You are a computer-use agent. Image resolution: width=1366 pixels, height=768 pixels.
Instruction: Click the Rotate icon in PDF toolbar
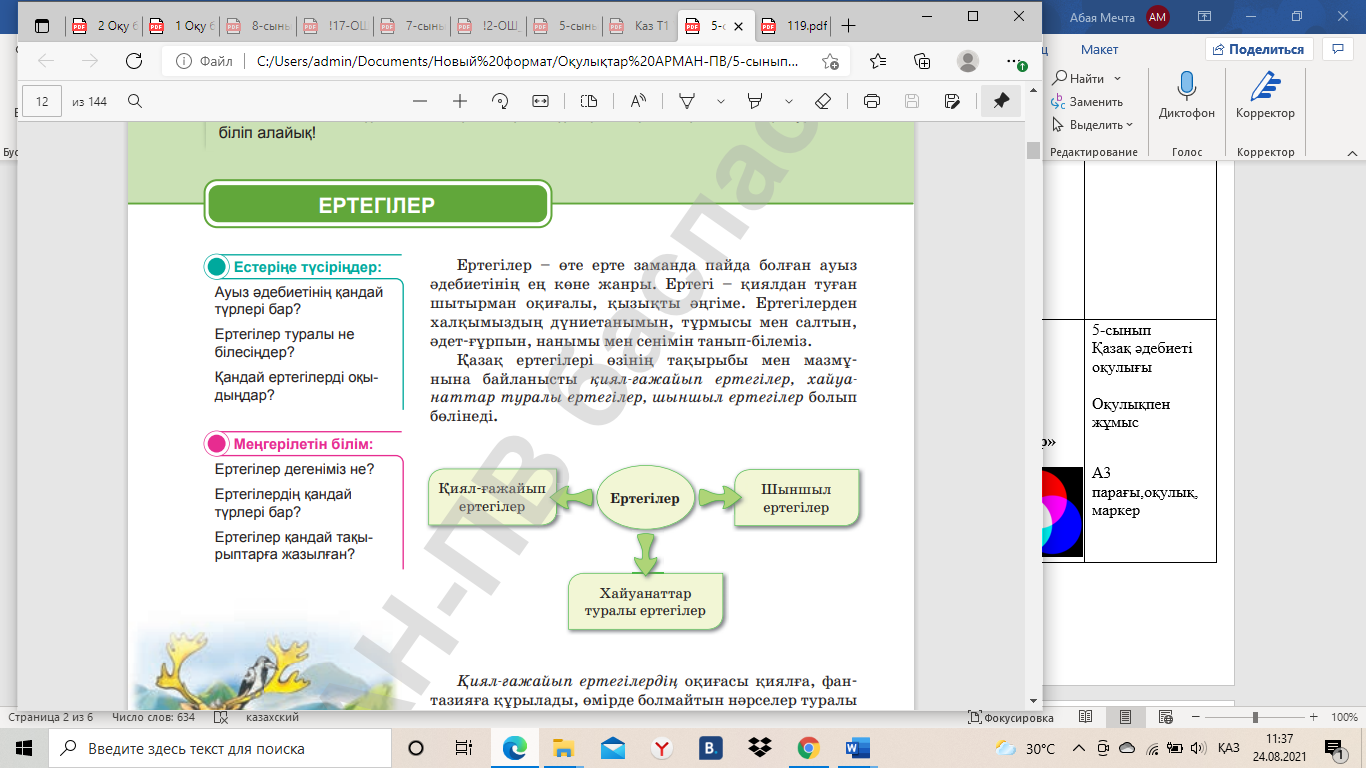tap(500, 101)
